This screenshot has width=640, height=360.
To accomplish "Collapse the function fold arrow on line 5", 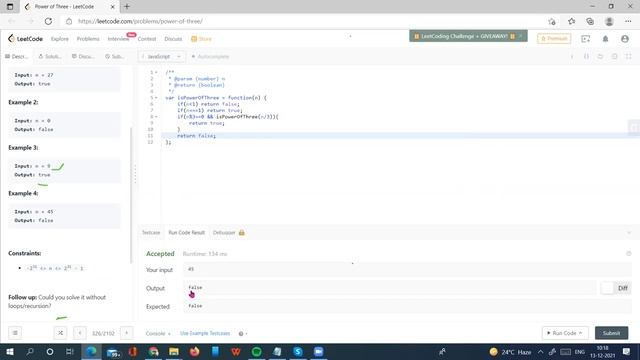I will pyautogui.click(x=156, y=98).
